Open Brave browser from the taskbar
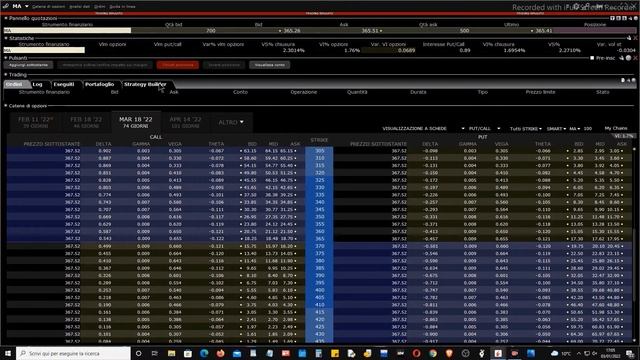 tap(449, 353)
